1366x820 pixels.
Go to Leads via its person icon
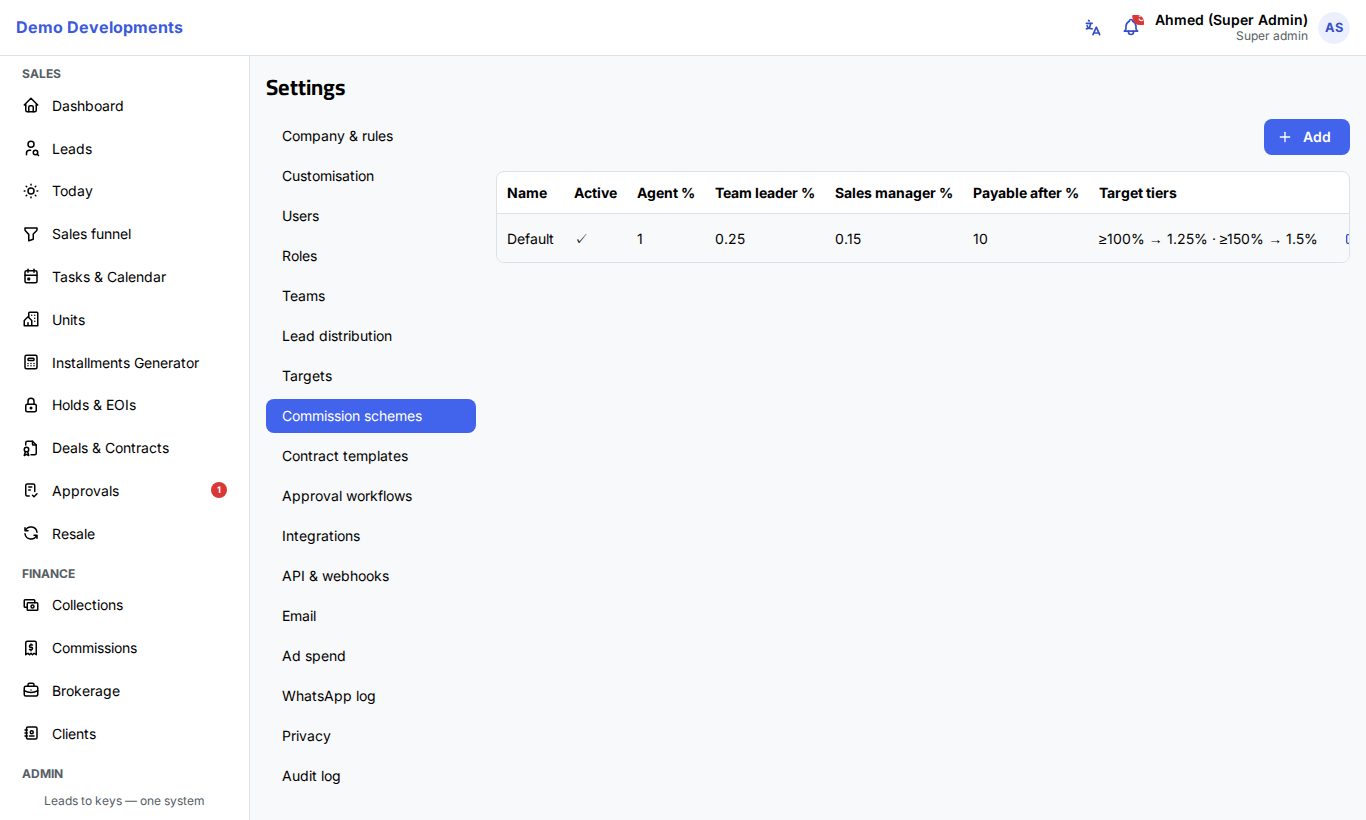pyautogui.click(x=31, y=149)
